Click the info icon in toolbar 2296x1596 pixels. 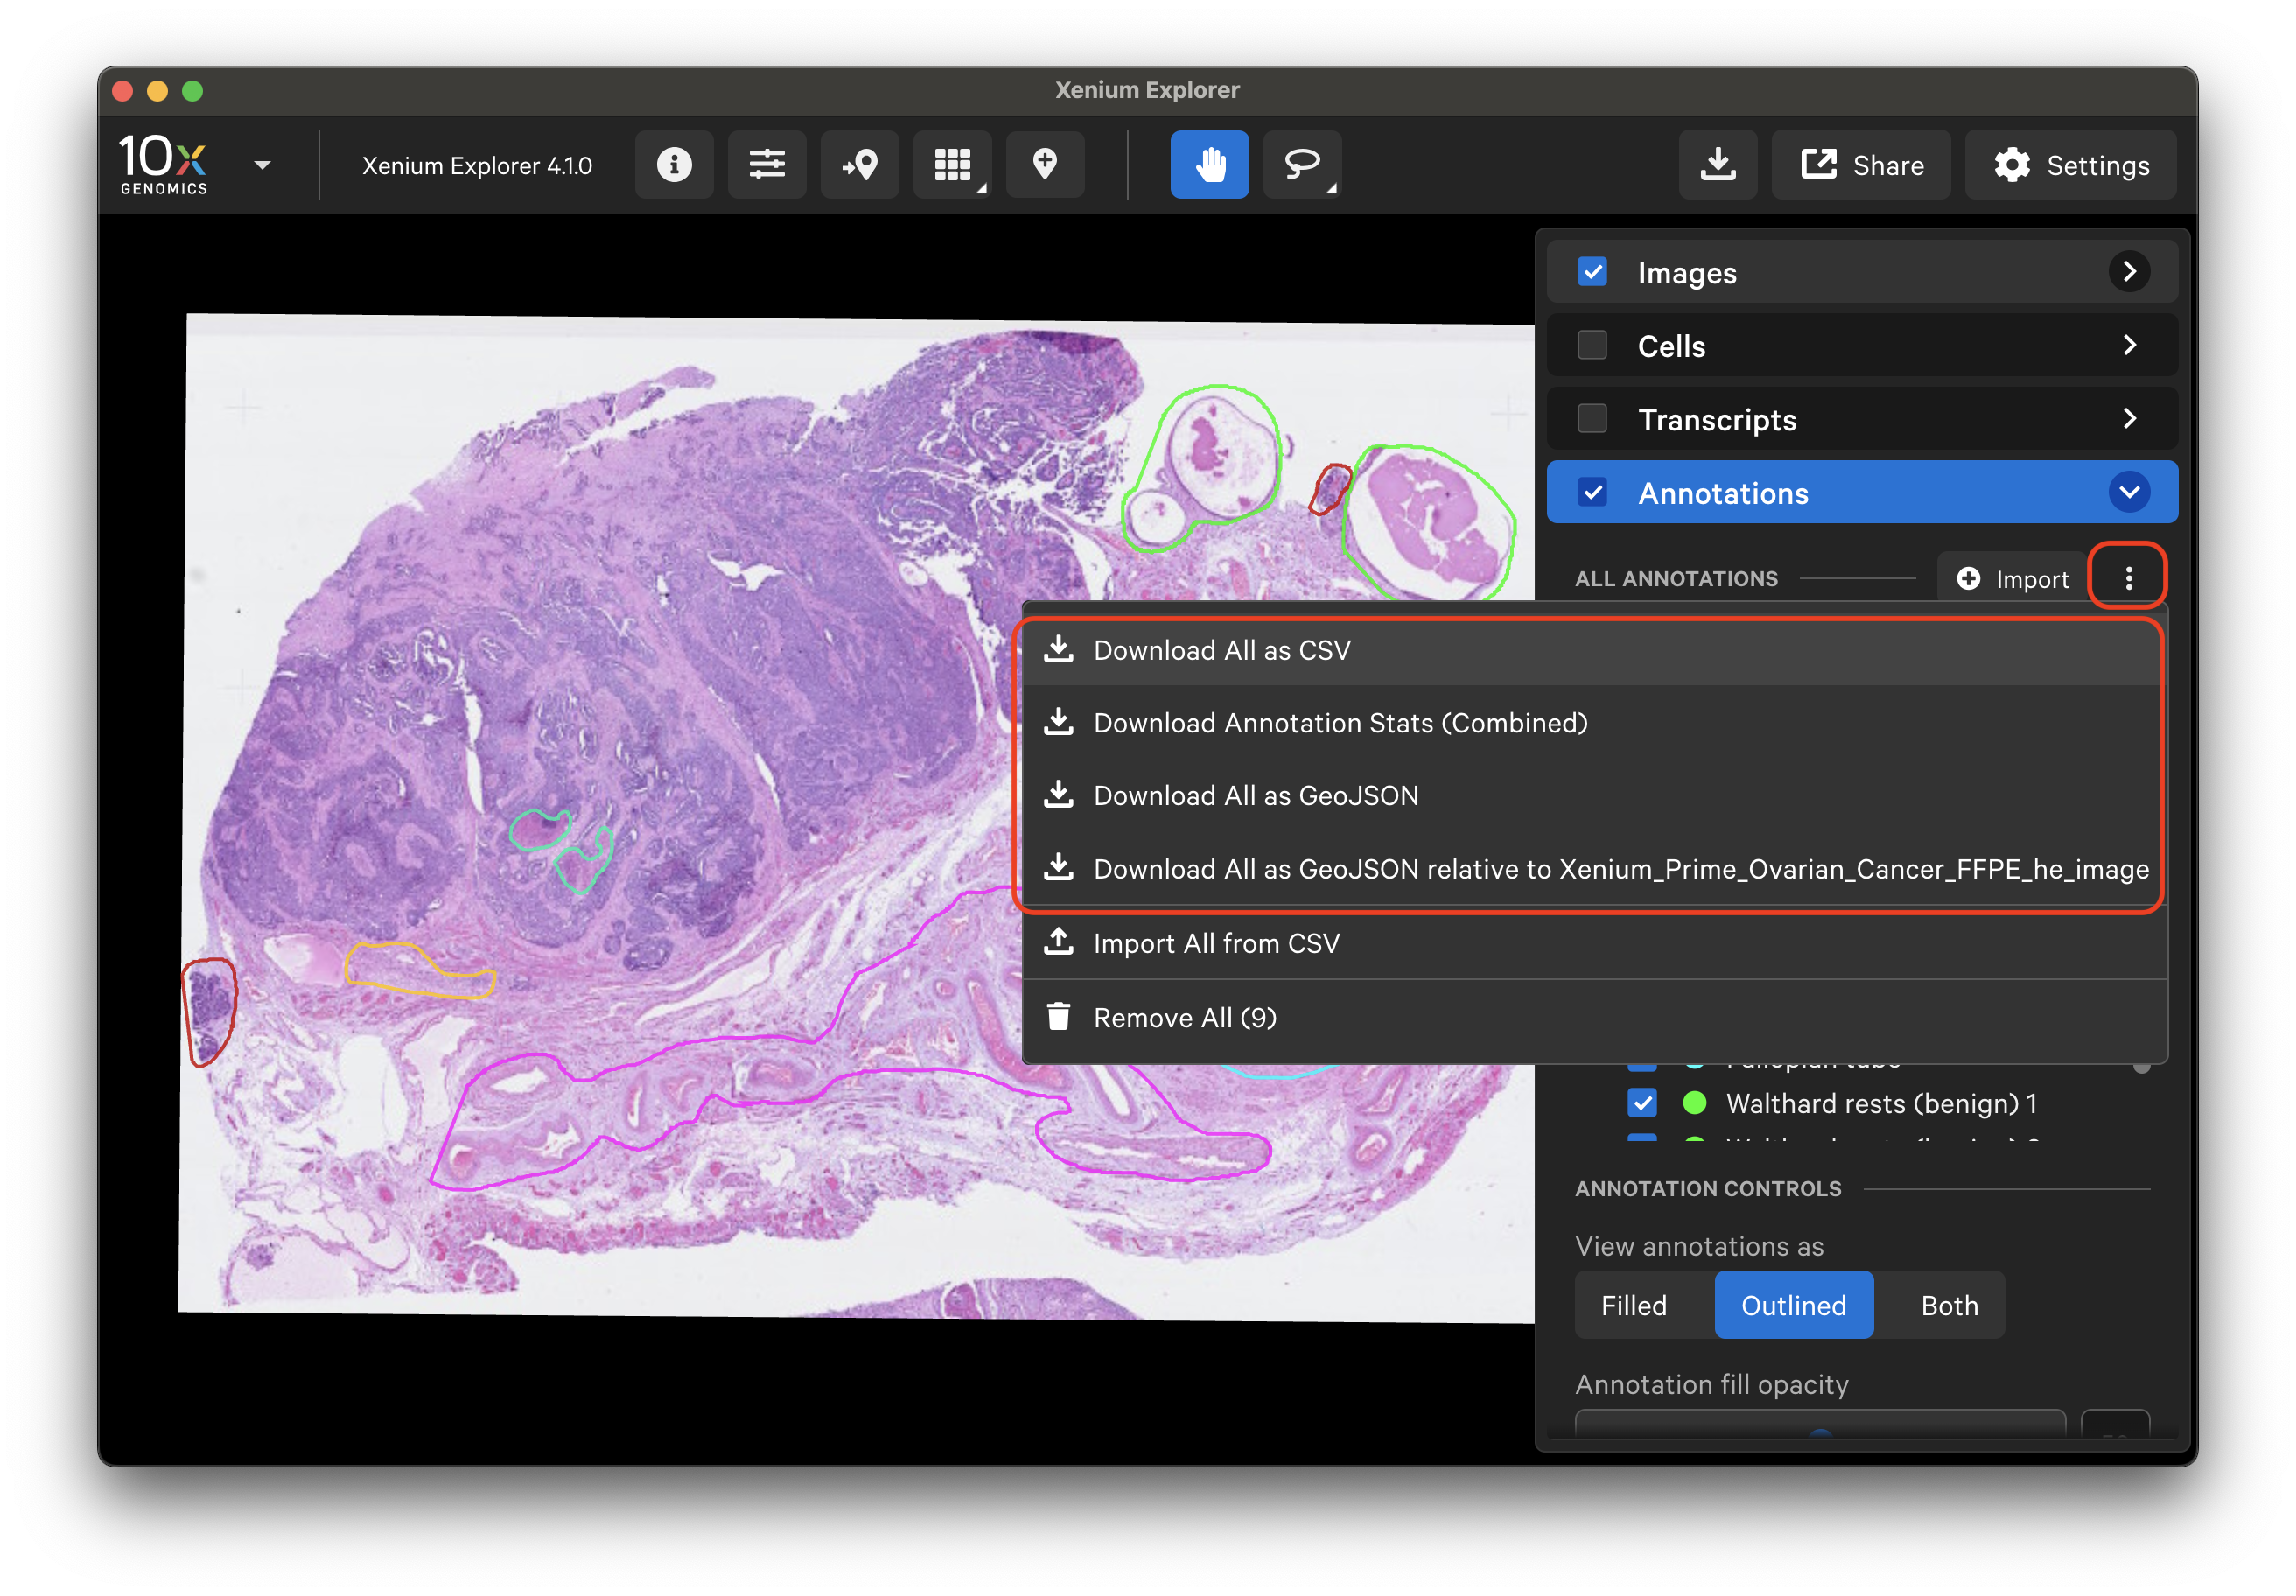674,165
